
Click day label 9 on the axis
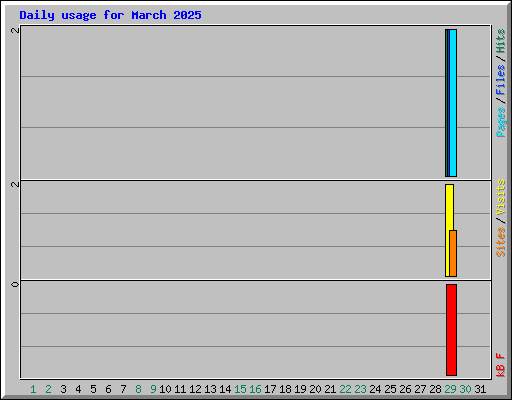tap(153, 389)
